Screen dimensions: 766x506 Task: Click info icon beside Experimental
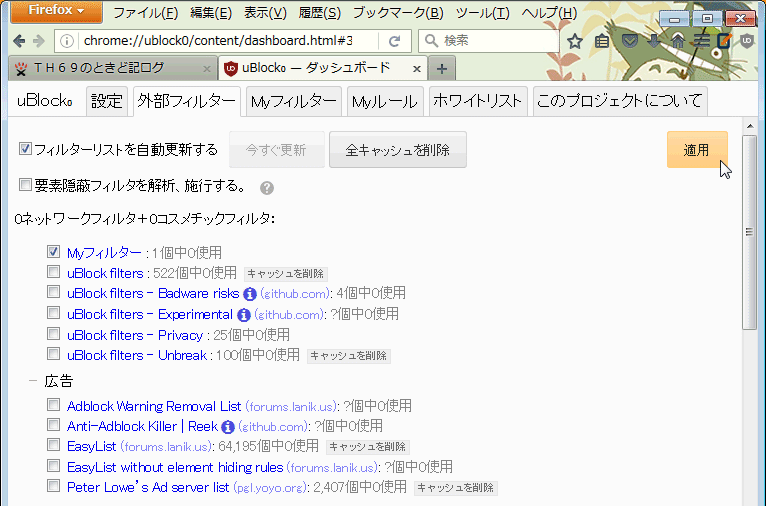[244, 315]
